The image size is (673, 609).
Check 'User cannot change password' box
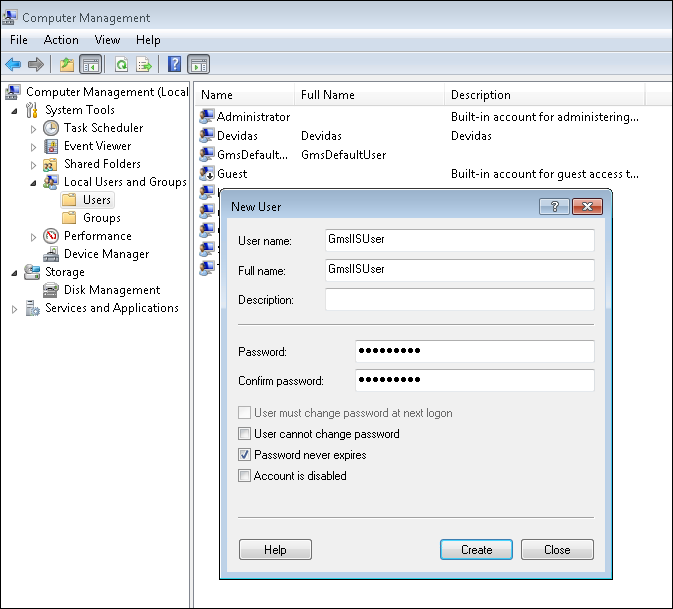[245, 434]
